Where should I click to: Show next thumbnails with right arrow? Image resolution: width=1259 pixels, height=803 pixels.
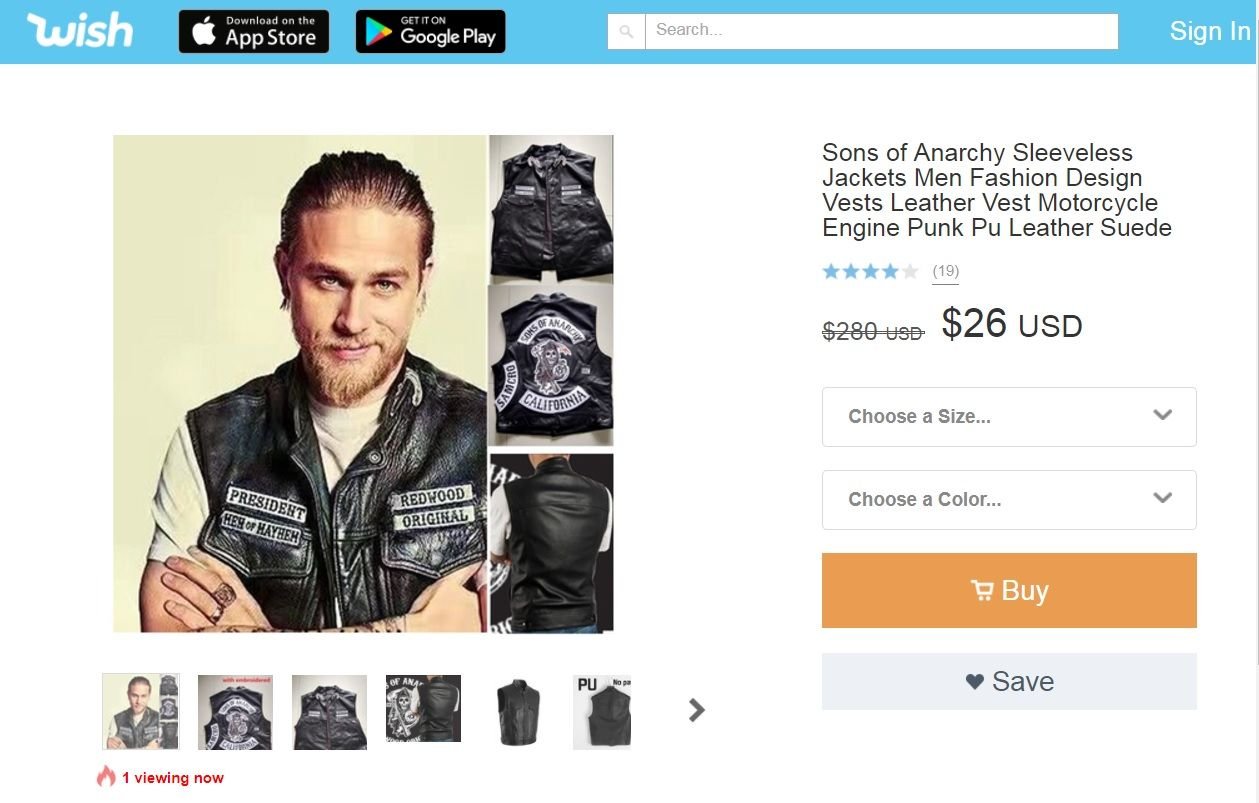point(697,710)
